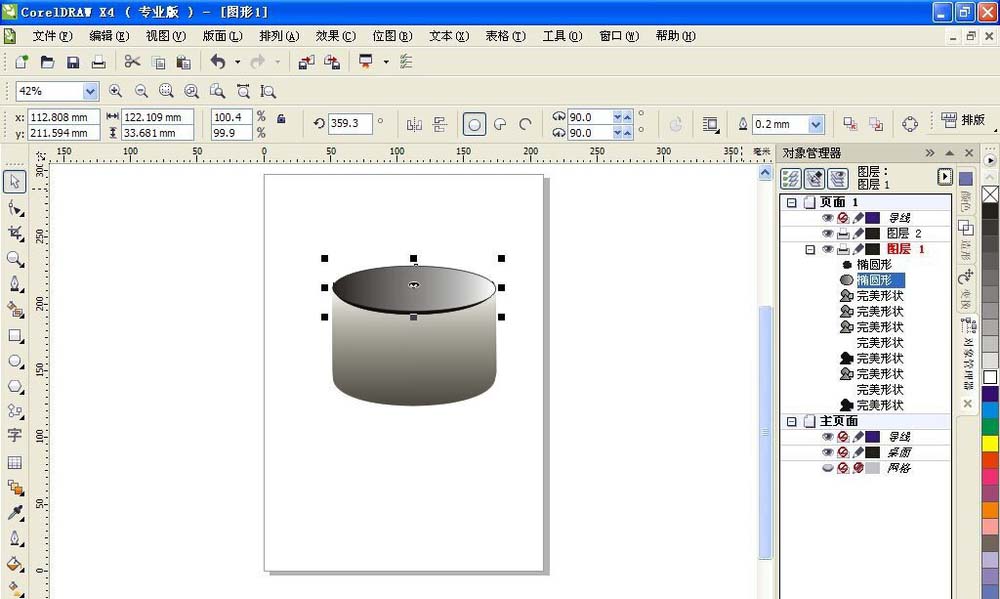Open the 效果(C) menu
The height and width of the screenshot is (599, 1000).
click(335, 36)
